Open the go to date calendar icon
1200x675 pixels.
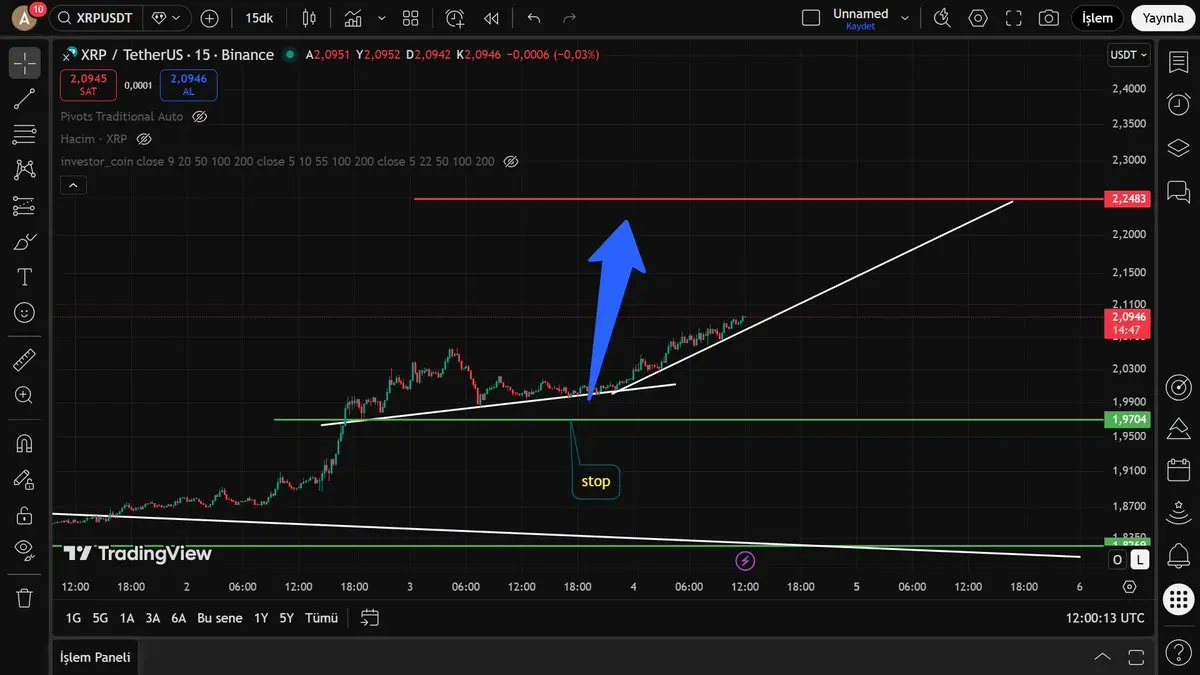point(369,618)
